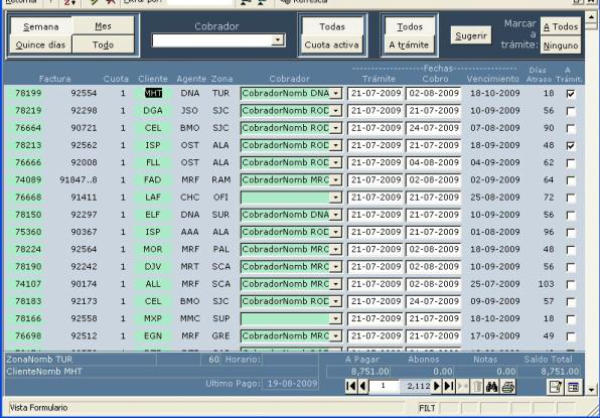Open Cobrador dropdown for factura 78166

click(x=336, y=318)
